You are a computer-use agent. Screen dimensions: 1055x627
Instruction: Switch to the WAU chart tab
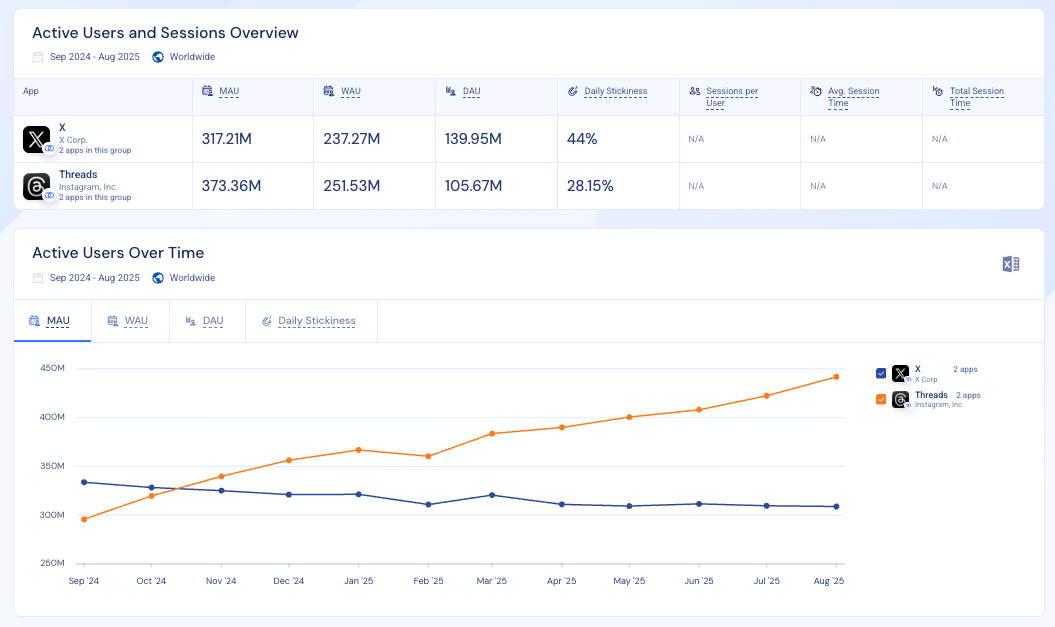point(130,321)
